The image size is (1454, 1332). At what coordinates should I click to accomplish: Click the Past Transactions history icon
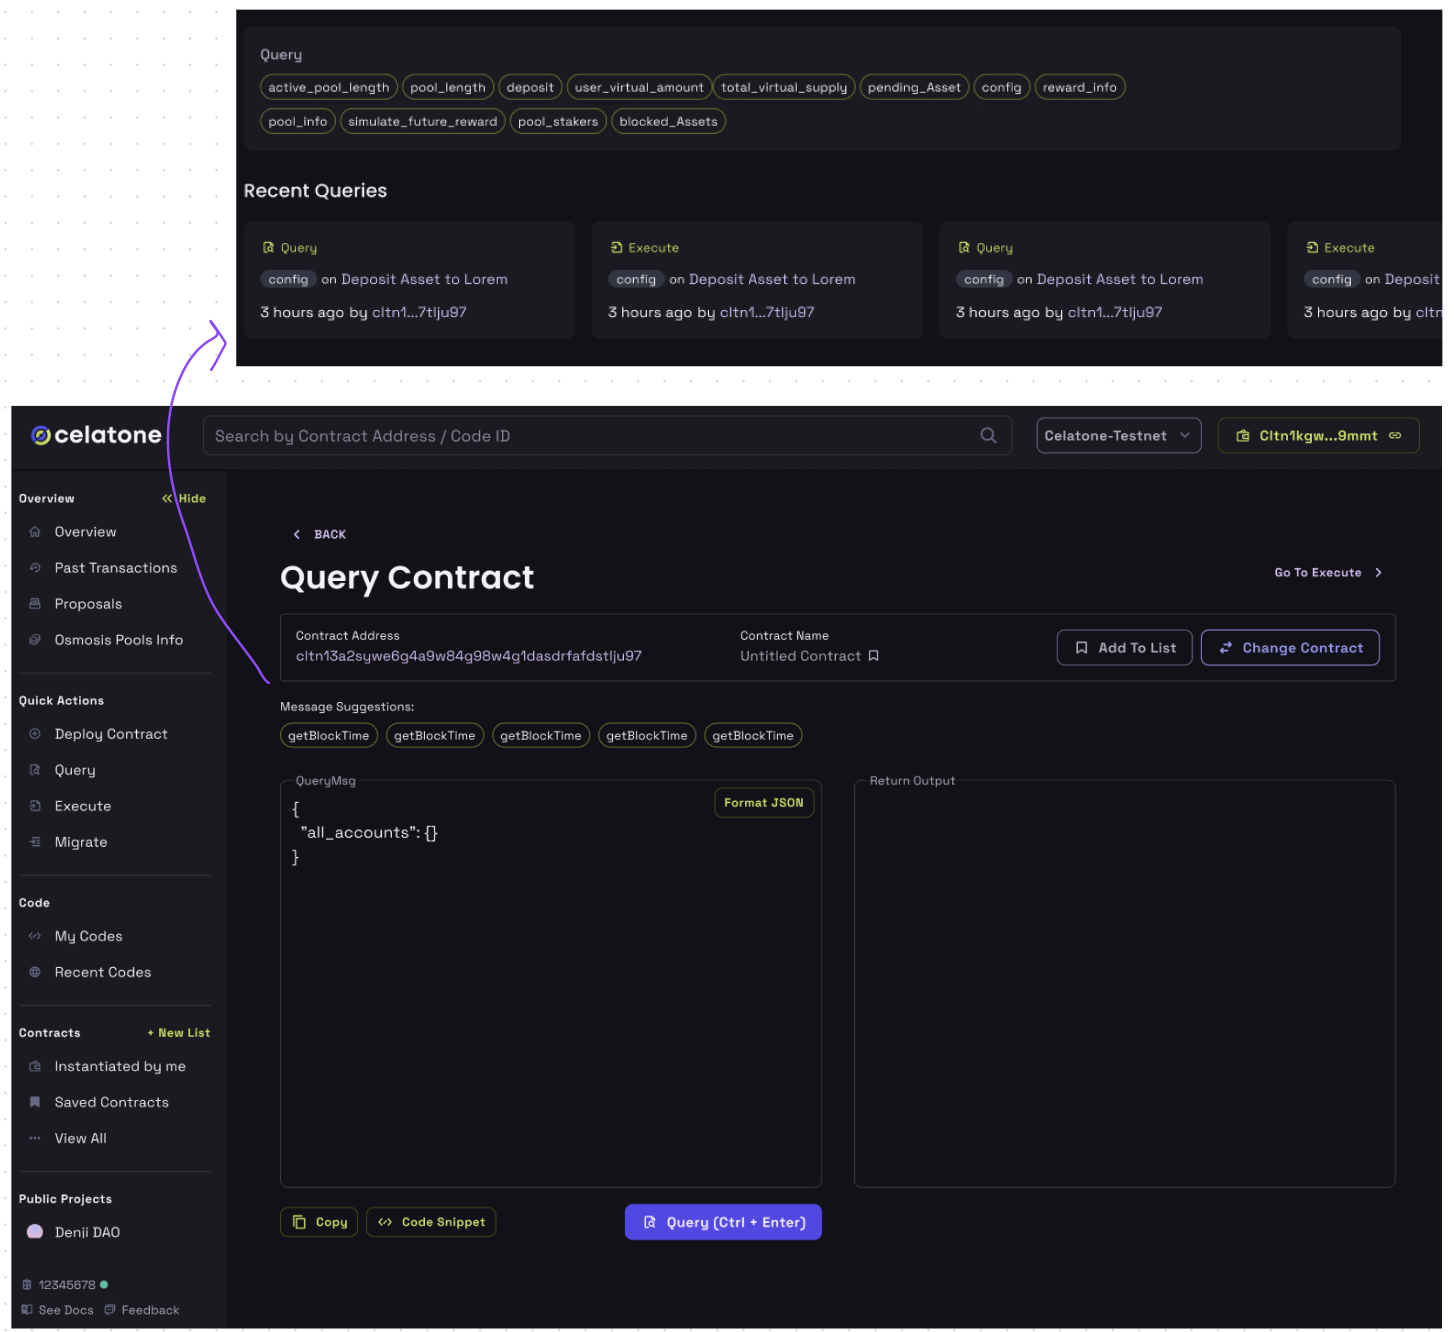coord(35,568)
